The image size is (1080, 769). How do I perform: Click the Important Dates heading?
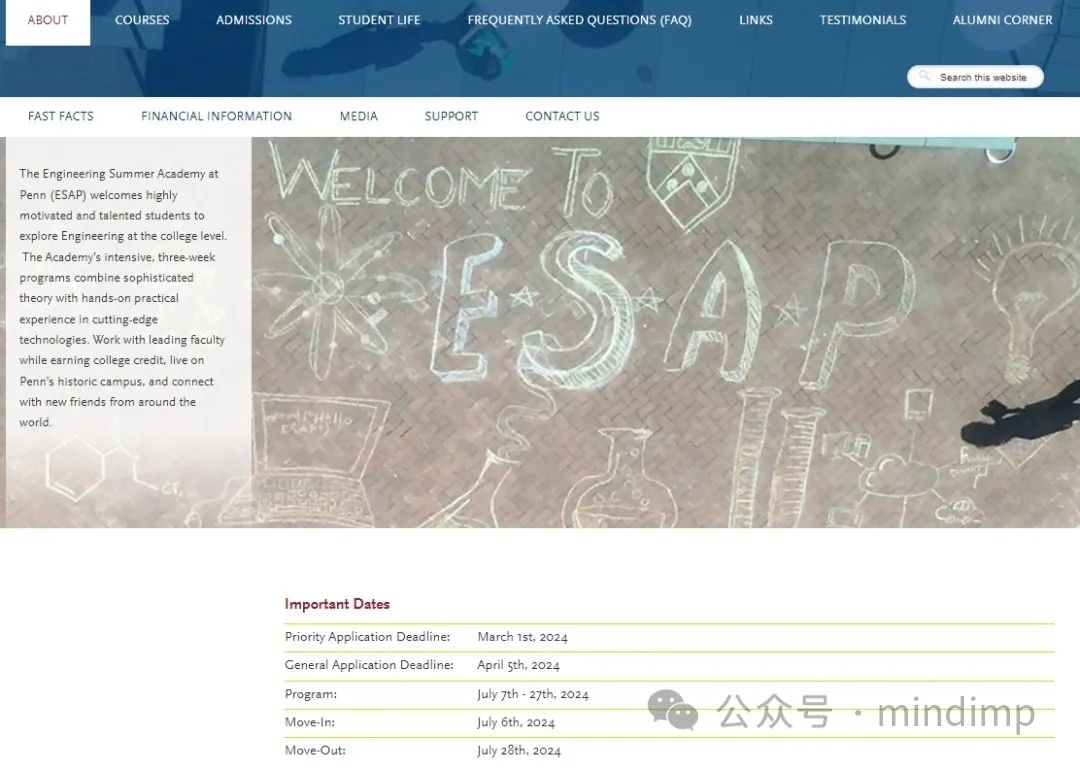click(337, 604)
